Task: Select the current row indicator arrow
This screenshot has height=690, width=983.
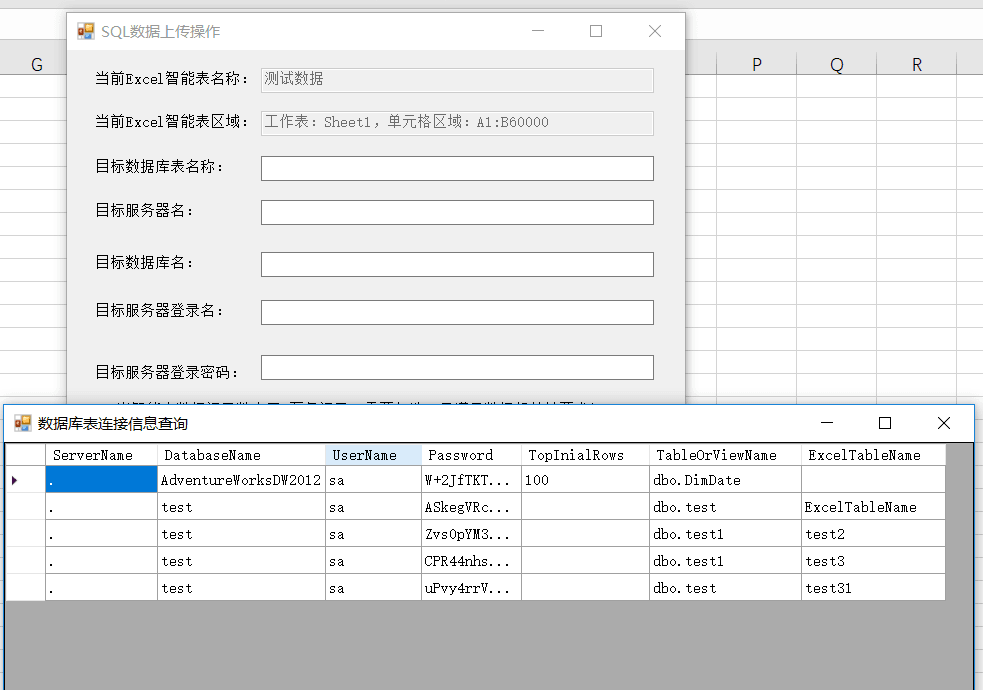Action: (14, 480)
